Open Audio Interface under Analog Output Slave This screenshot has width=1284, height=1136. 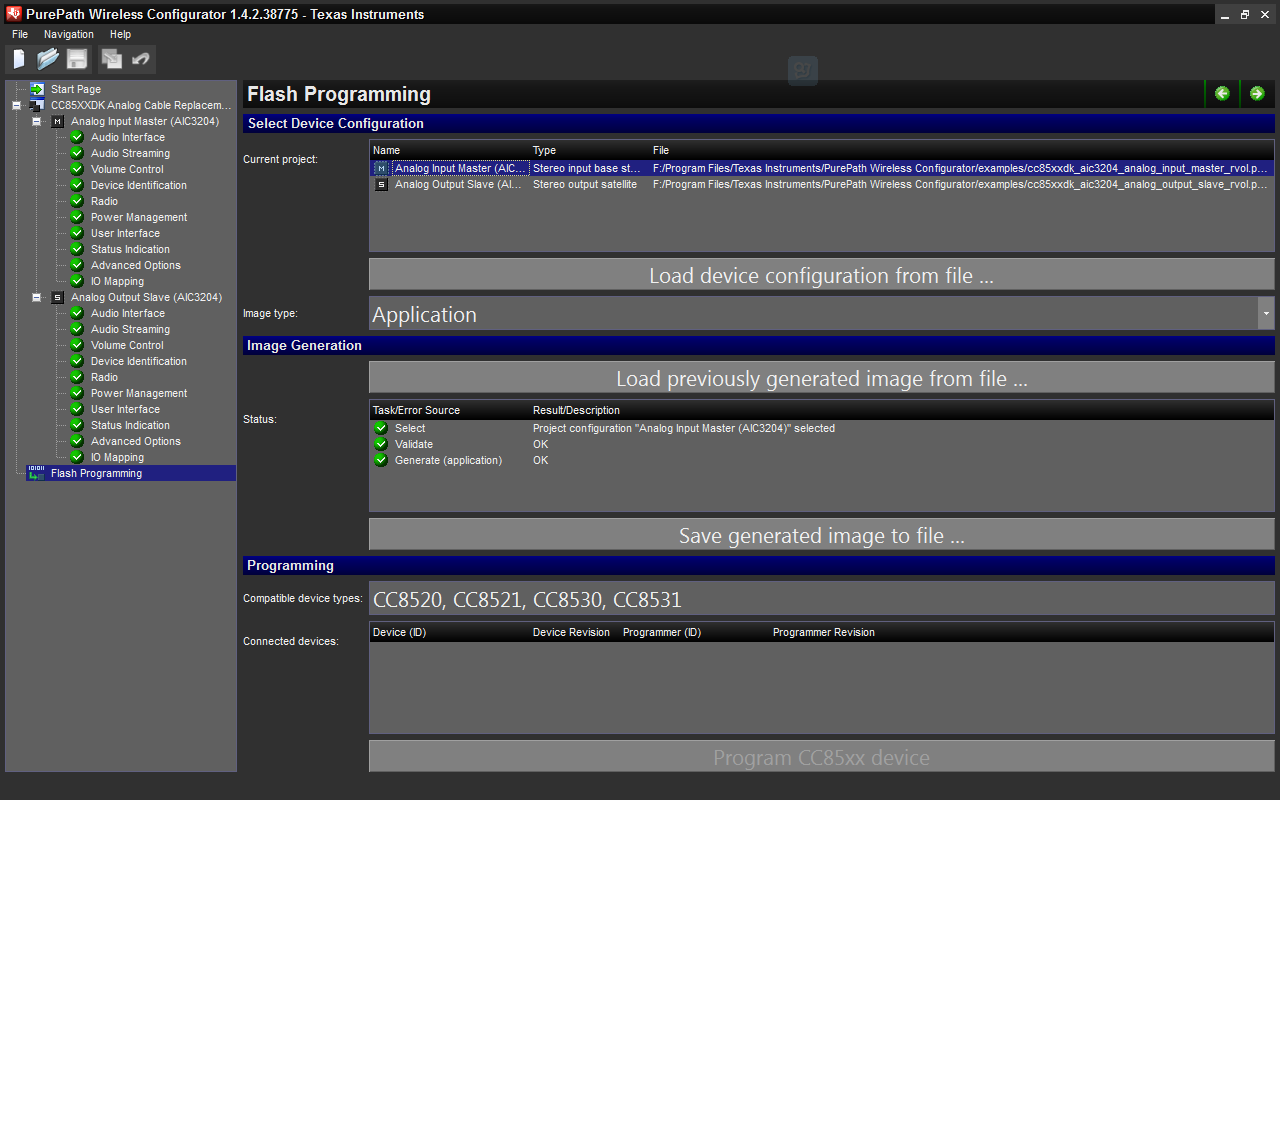point(128,313)
